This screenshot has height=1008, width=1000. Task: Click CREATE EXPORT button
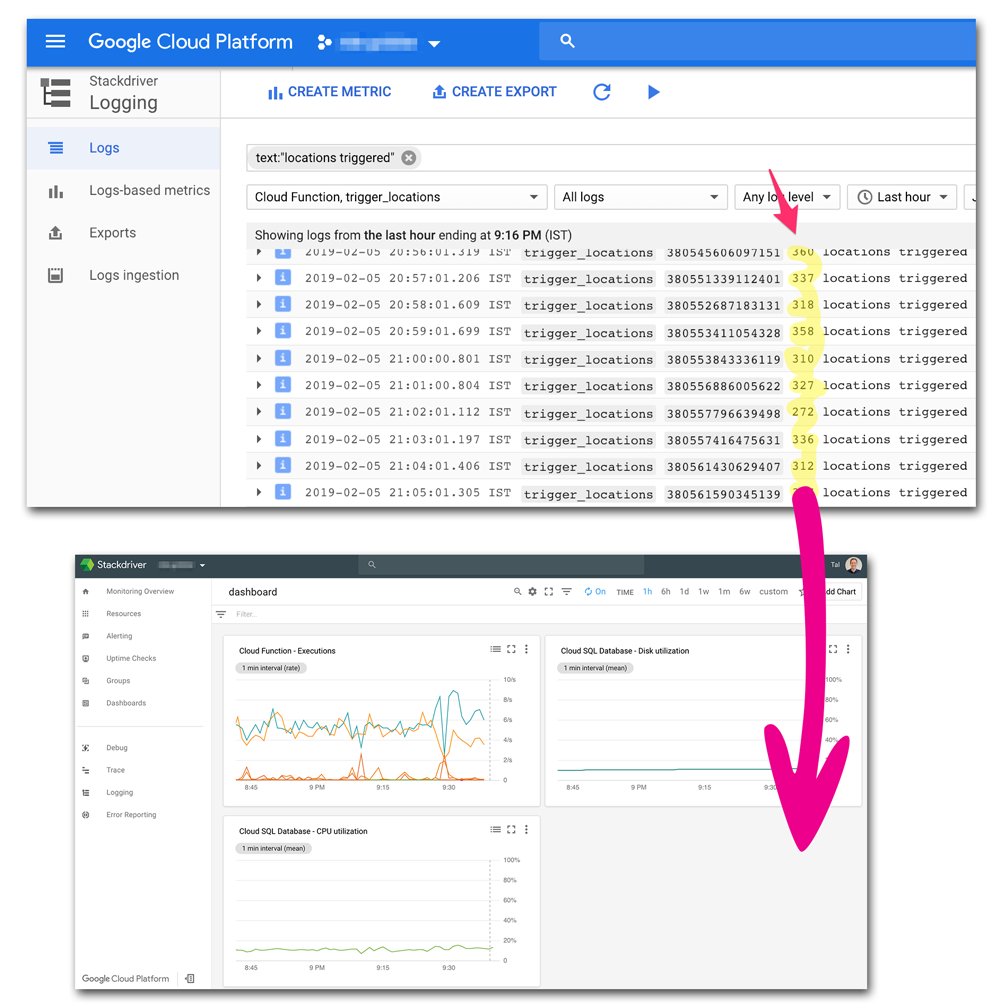[x=494, y=92]
